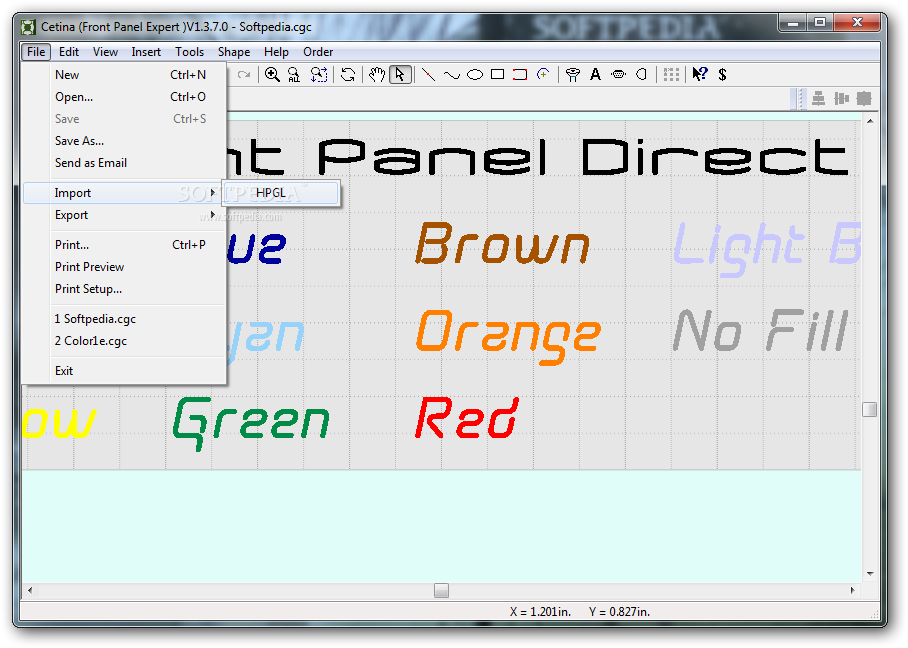Click the Red text object on canvas
This screenshot has width=908, height=648.
tap(467, 418)
